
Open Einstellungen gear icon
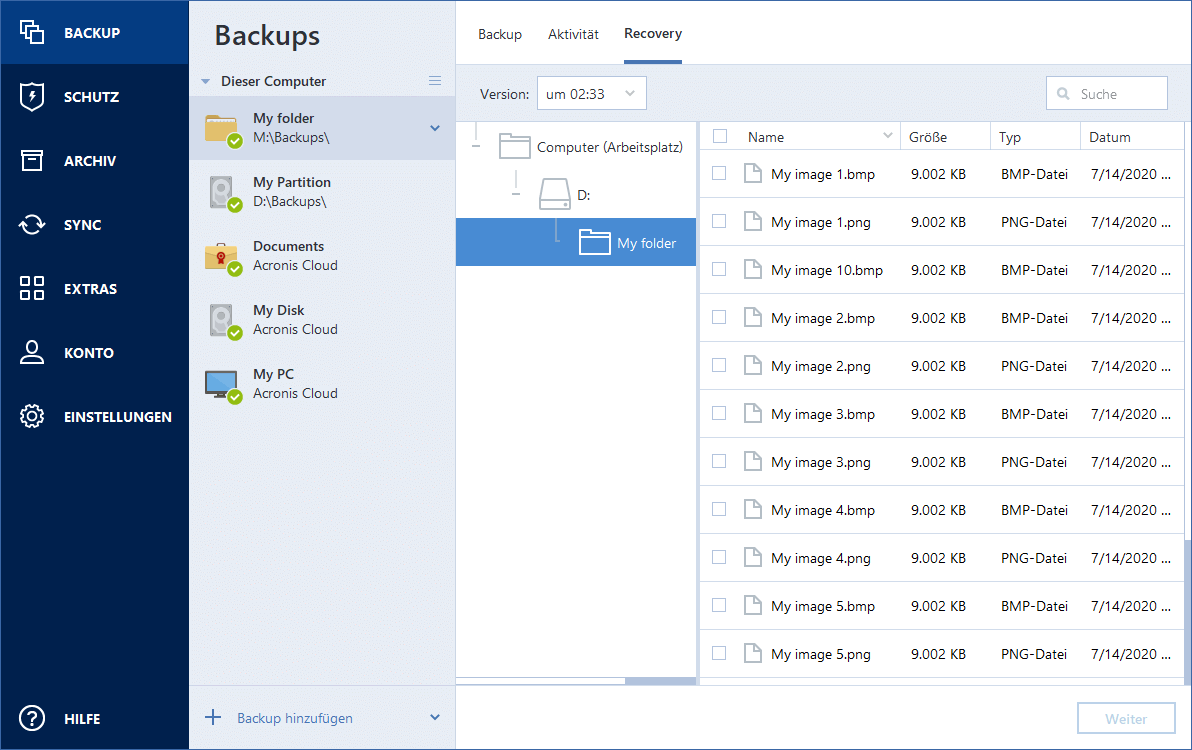pyautogui.click(x=32, y=417)
